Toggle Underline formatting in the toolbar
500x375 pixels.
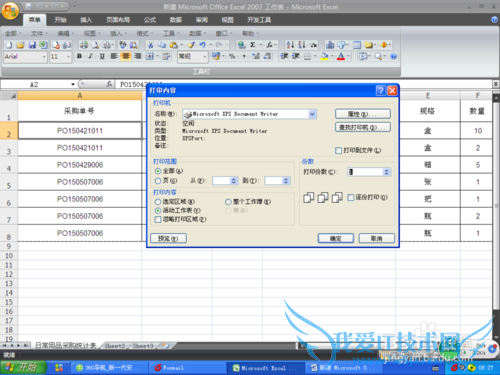tap(102, 56)
